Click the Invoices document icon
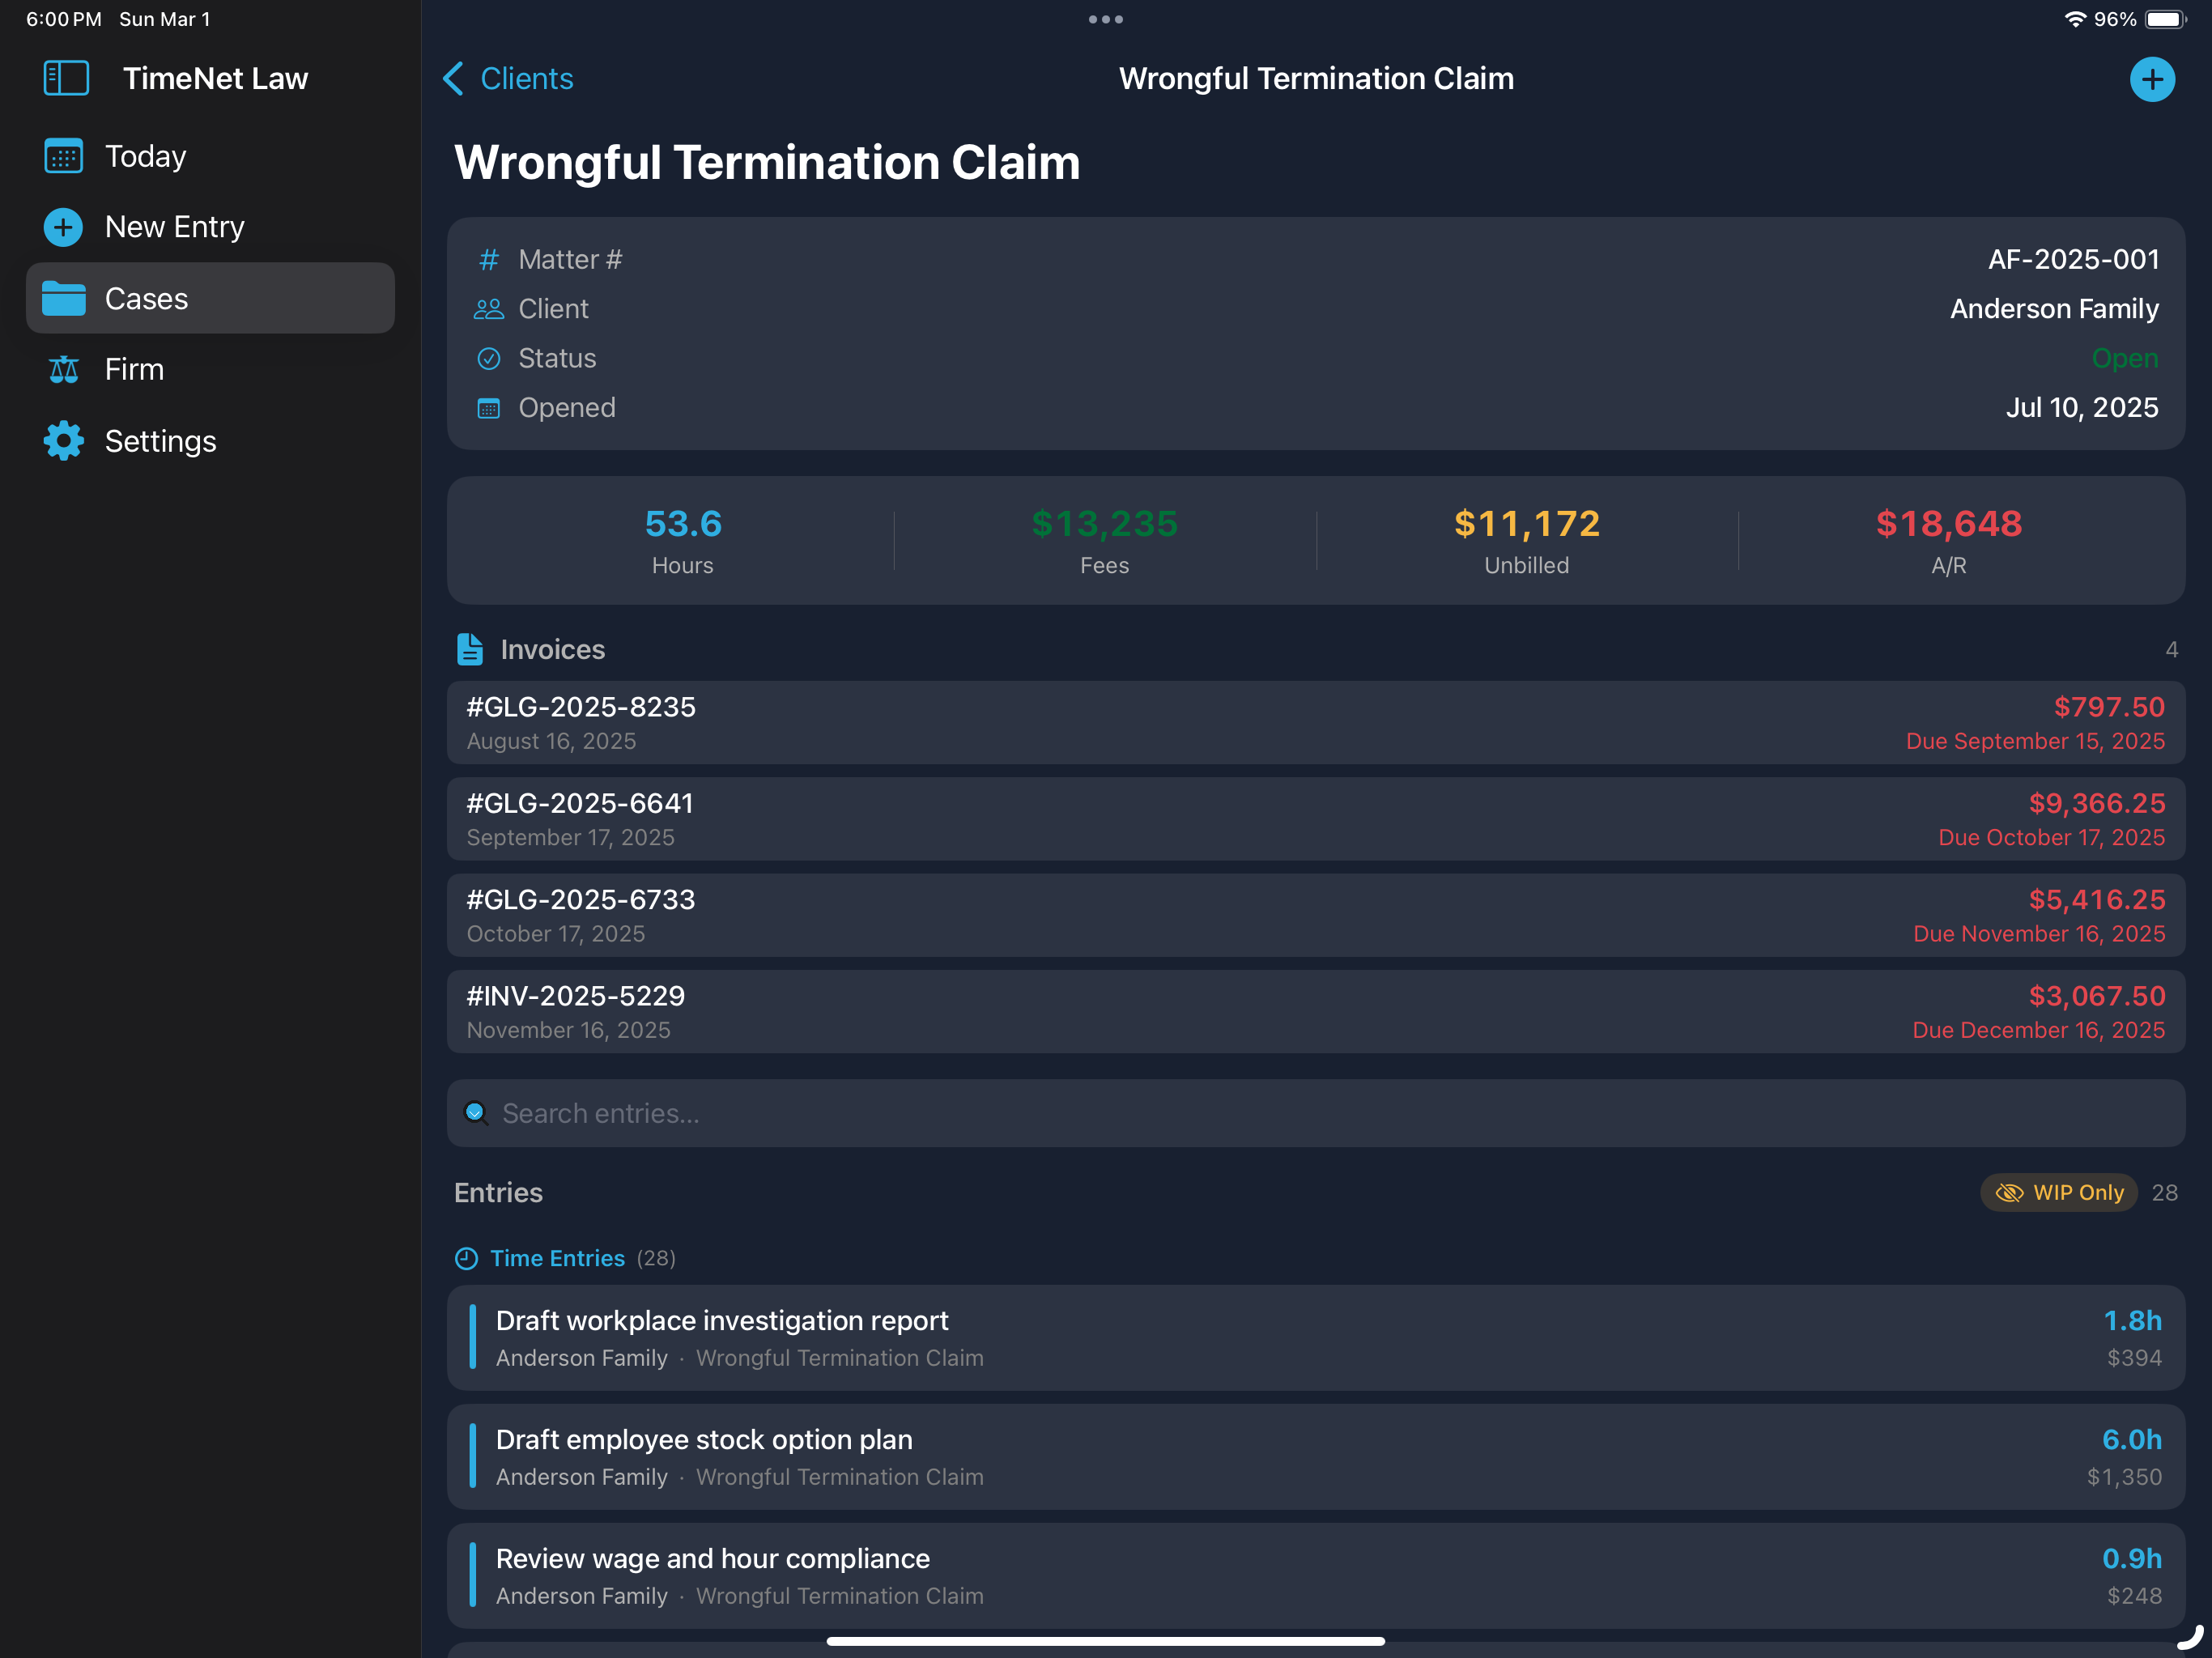The image size is (2212, 1658). [470, 649]
